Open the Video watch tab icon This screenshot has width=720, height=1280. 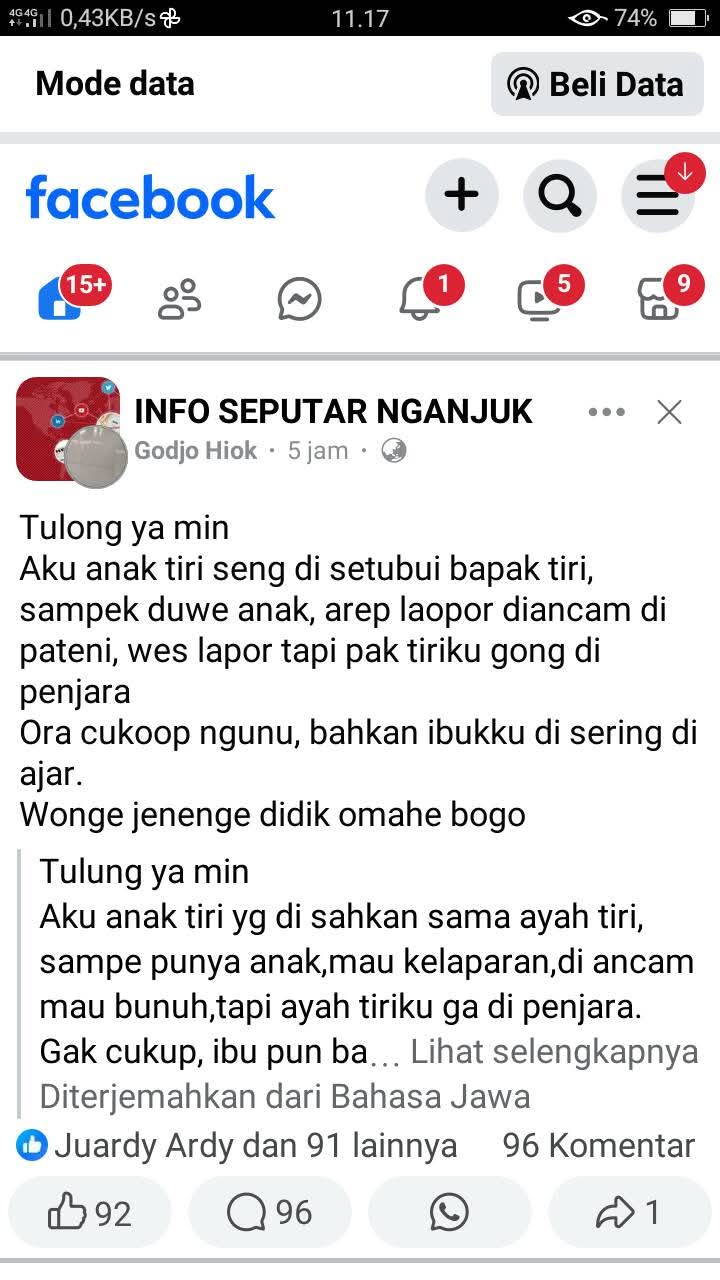[x=539, y=299]
